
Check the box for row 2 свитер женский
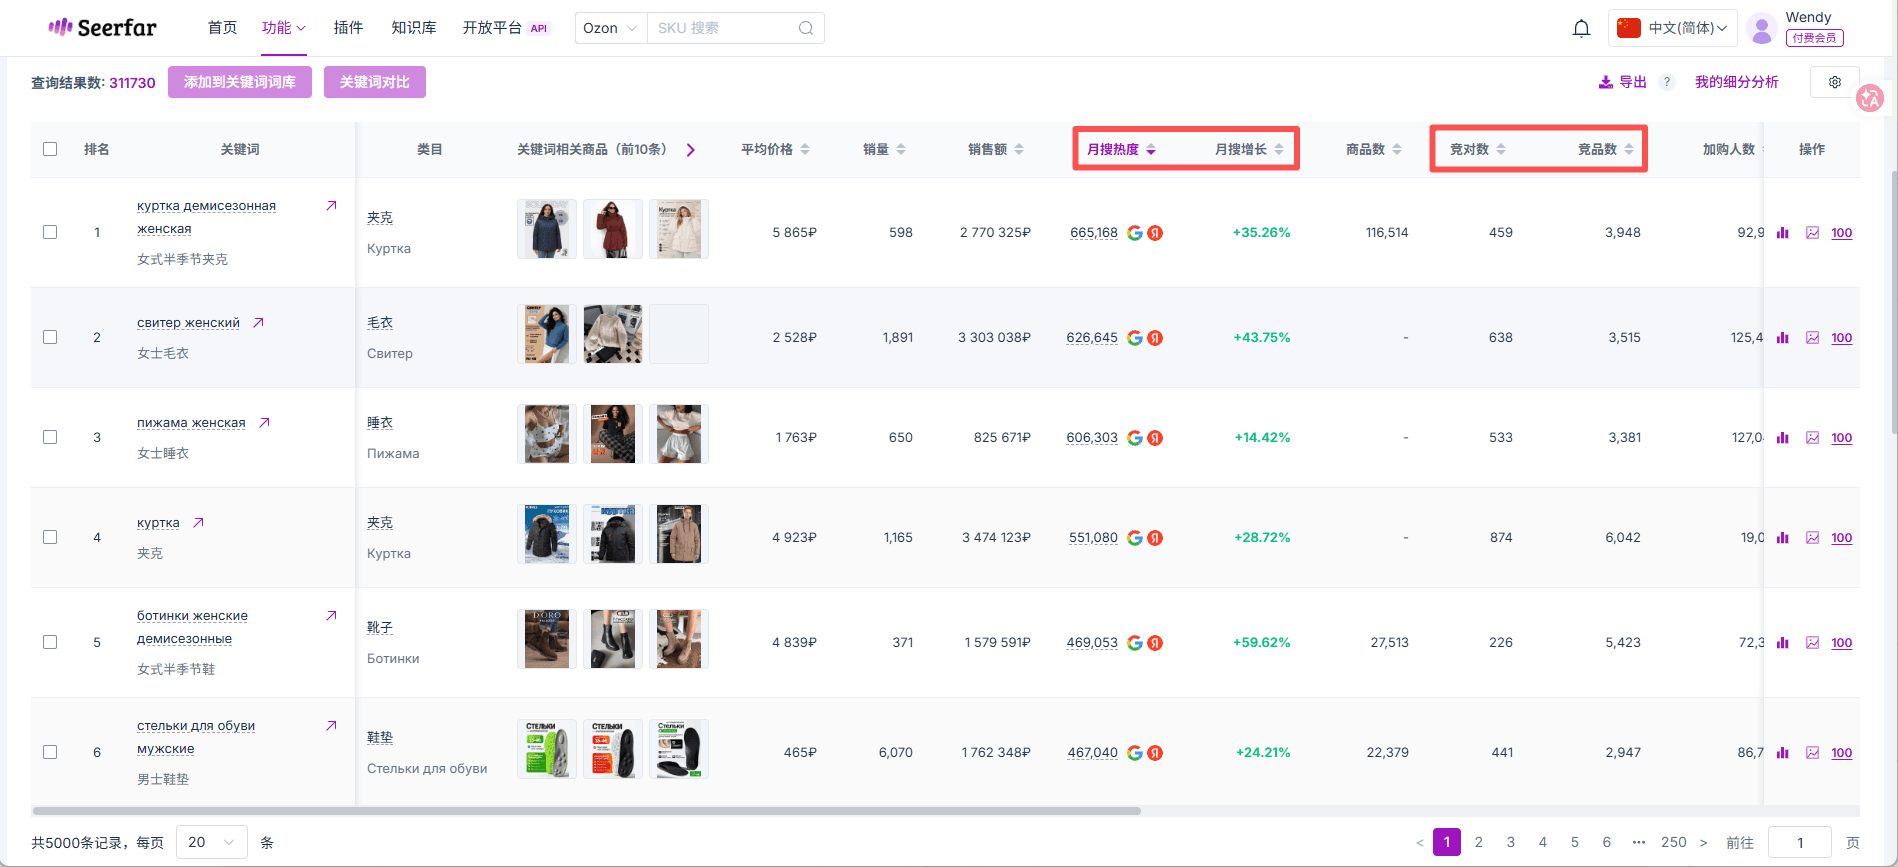click(50, 337)
